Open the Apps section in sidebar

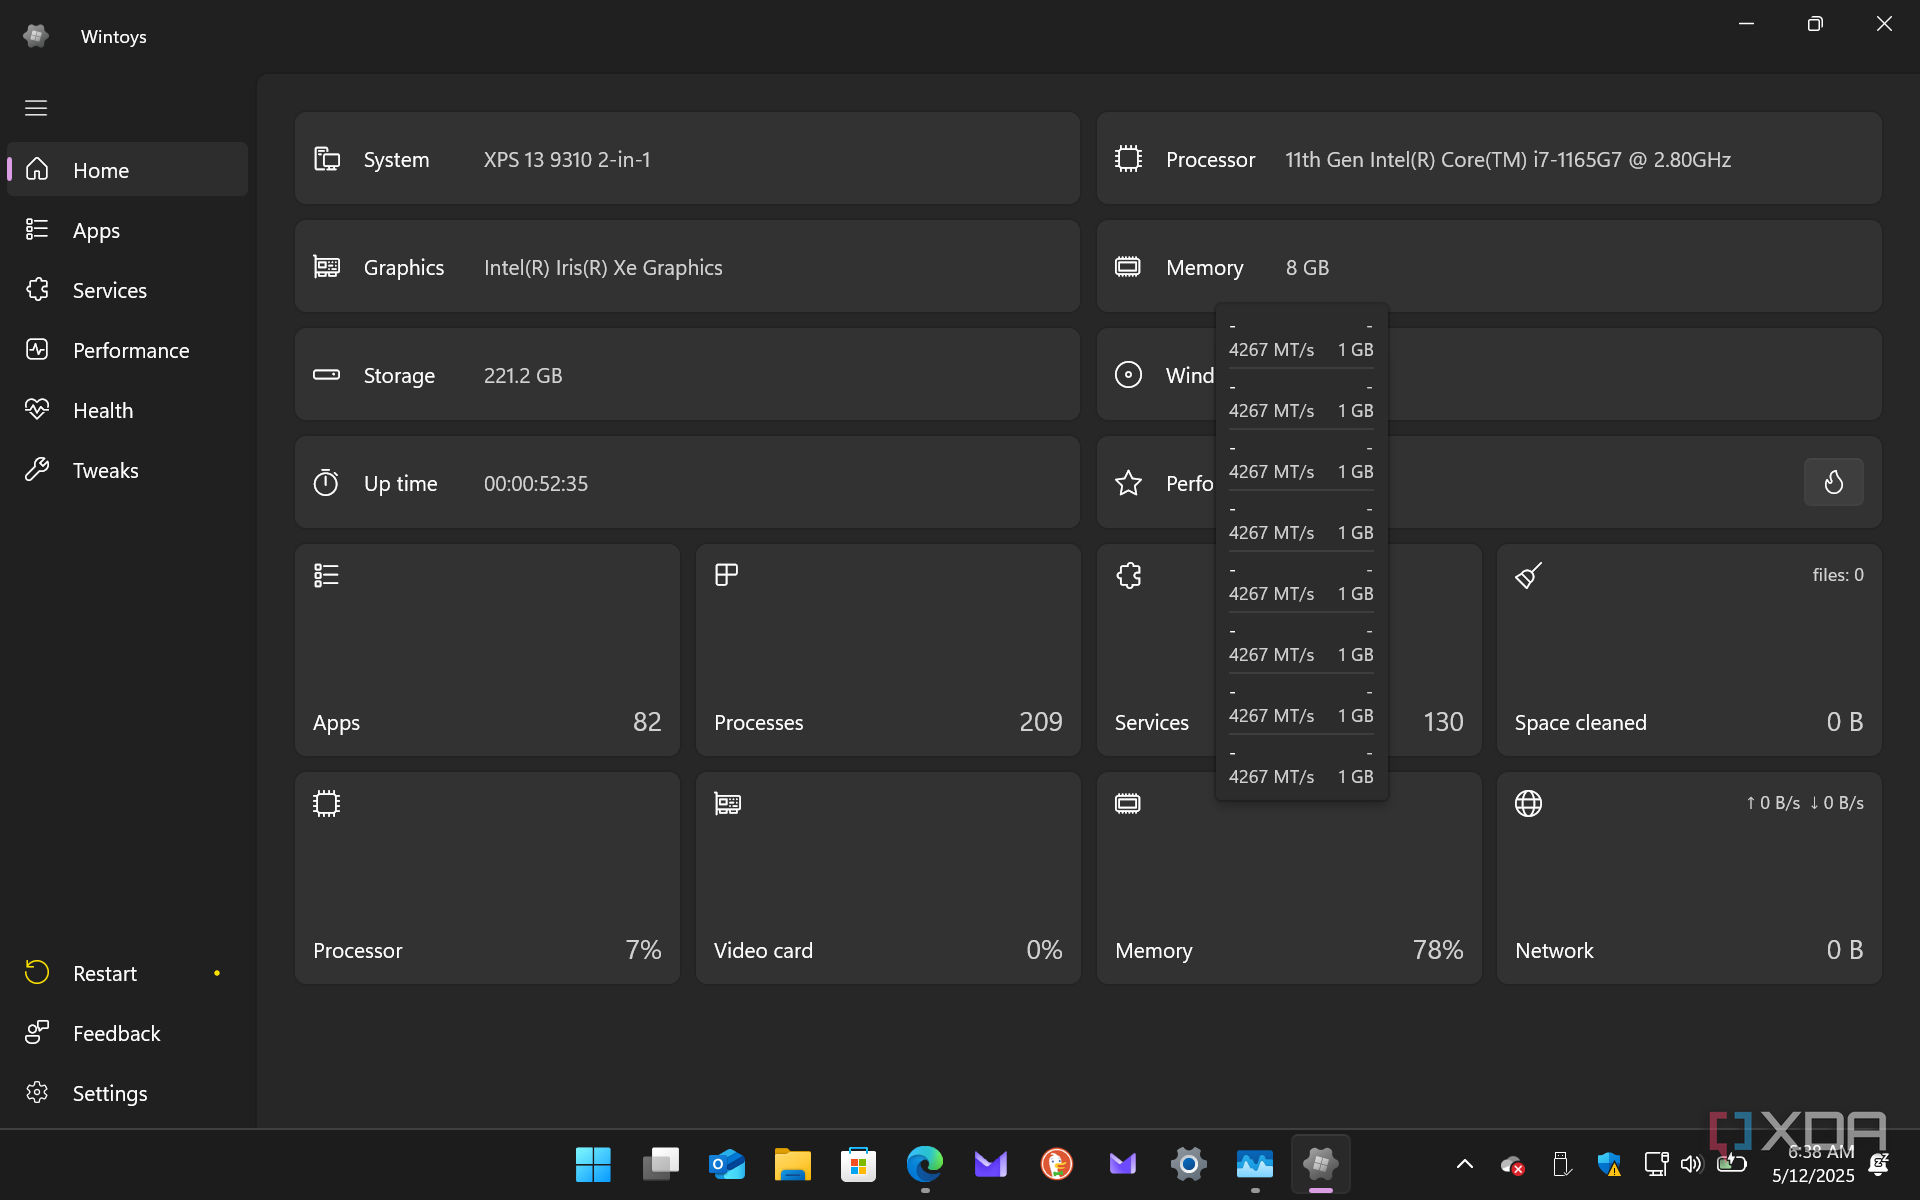click(x=128, y=230)
